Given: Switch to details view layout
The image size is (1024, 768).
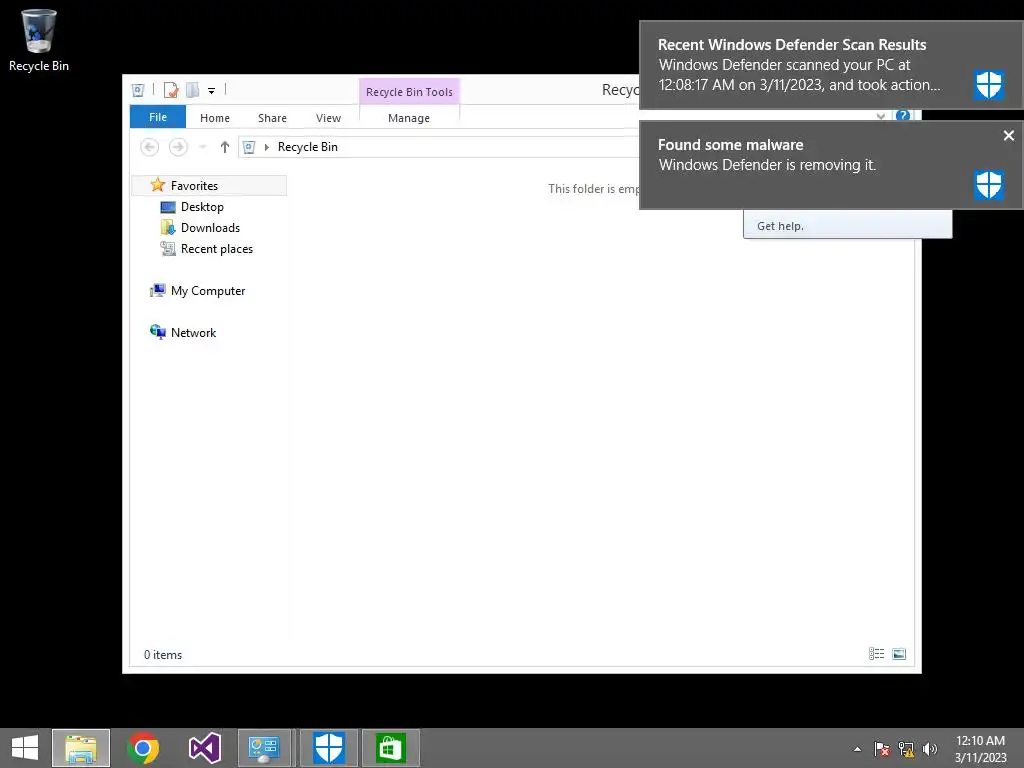Looking at the screenshot, I should point(876,654).
